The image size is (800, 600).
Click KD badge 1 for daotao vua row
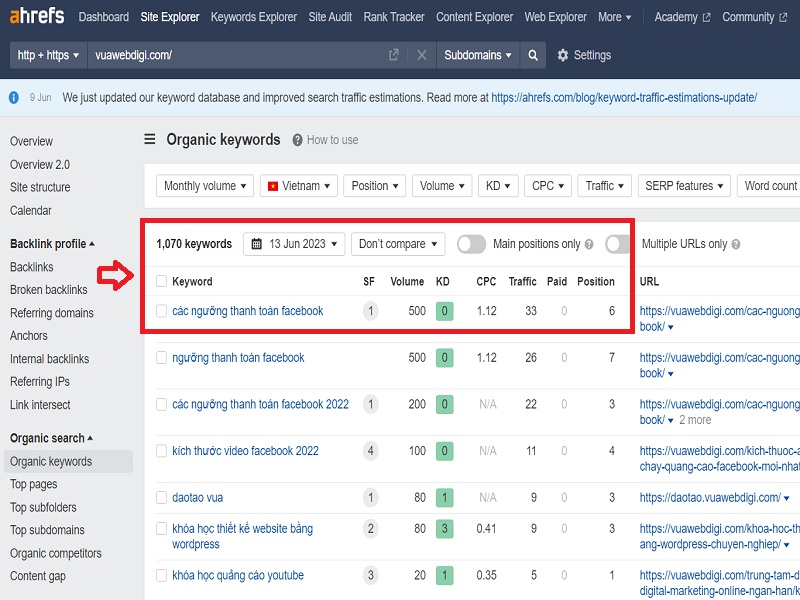pyautogui.click(x=444, y=497)
